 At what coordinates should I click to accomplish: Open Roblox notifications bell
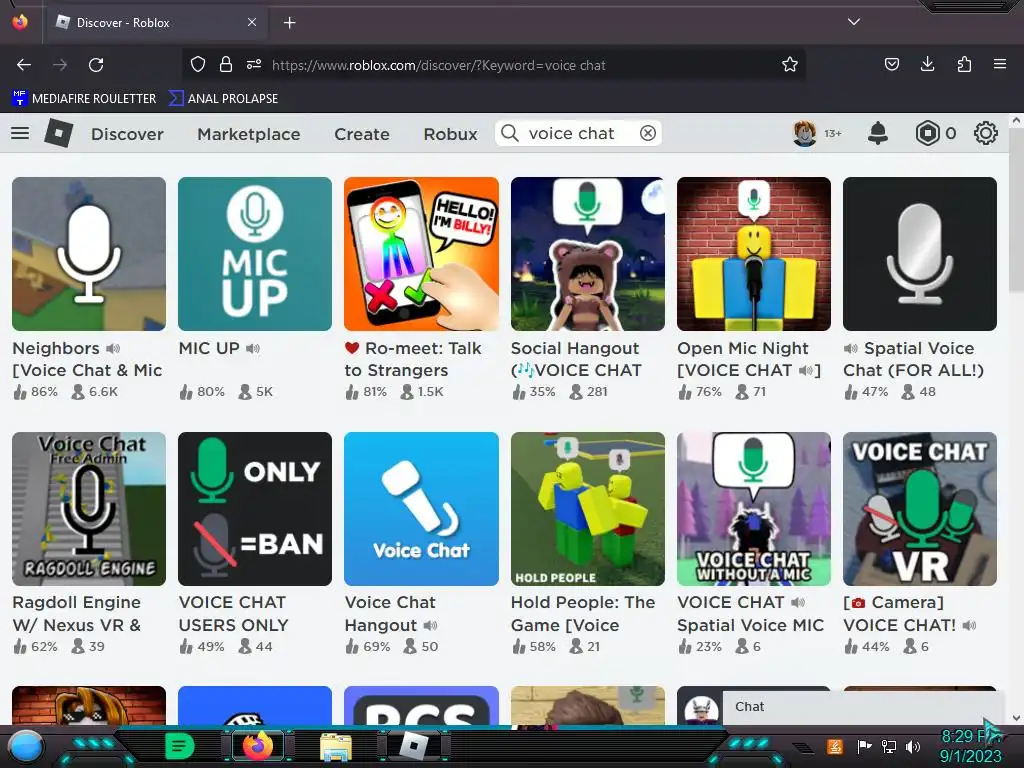point(878,133)
